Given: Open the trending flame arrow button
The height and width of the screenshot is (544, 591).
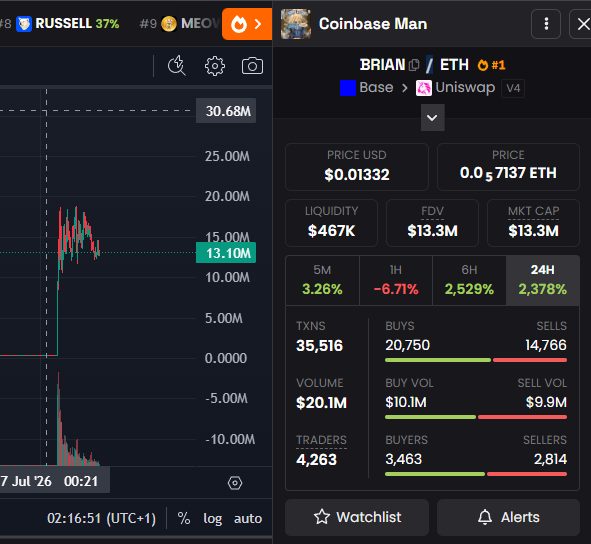Looking at the screenshot, I should [x=247, y=24].
